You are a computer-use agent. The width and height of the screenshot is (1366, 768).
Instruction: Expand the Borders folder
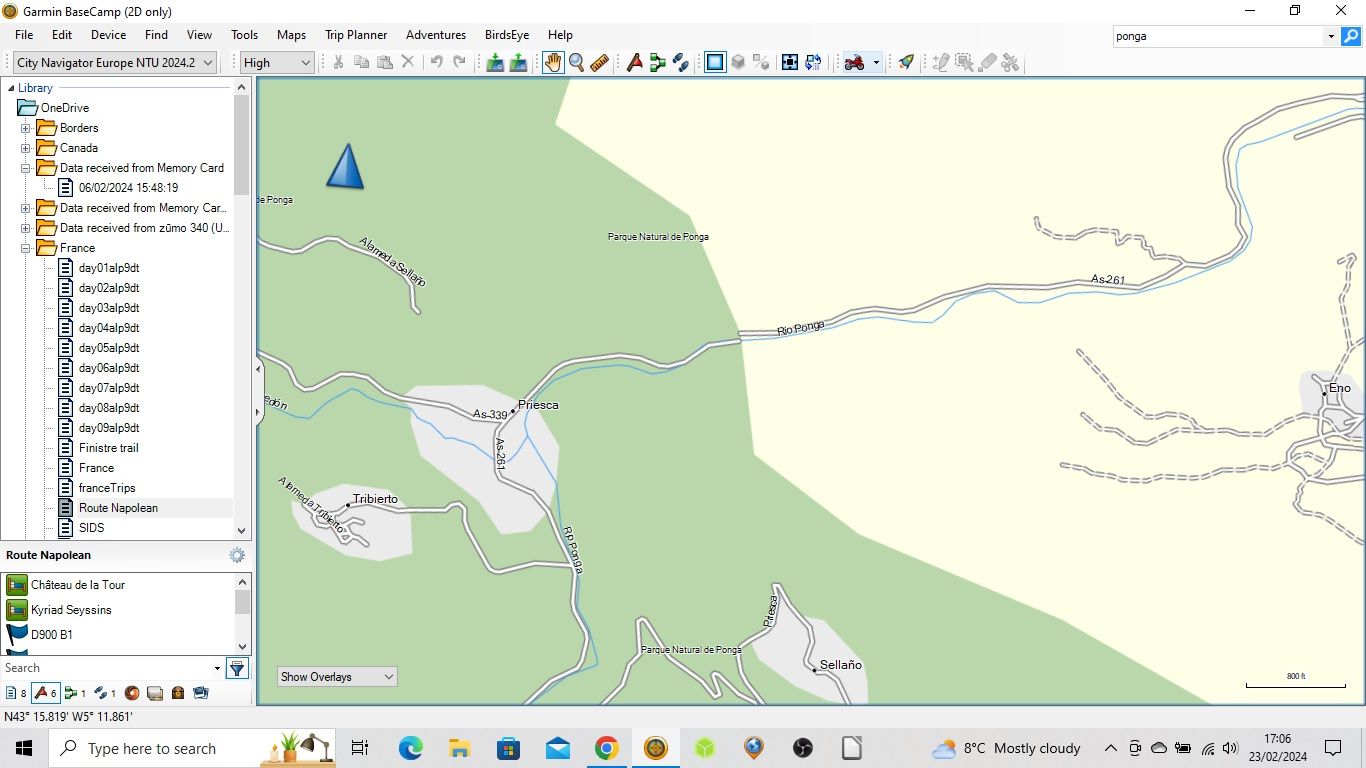(26, 128)
